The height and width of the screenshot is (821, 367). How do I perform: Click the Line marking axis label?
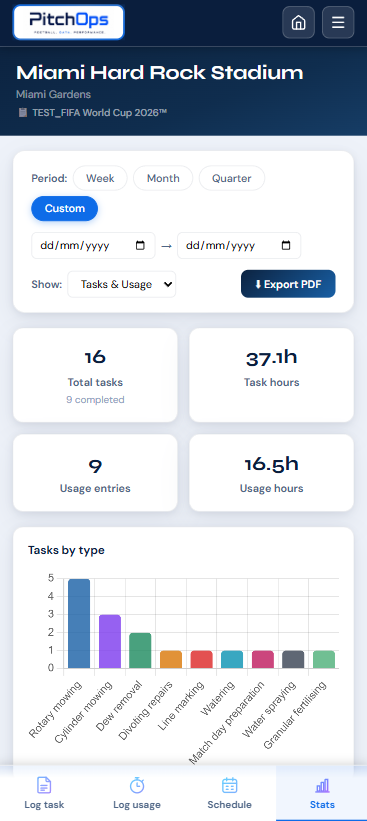coord(181,705)
